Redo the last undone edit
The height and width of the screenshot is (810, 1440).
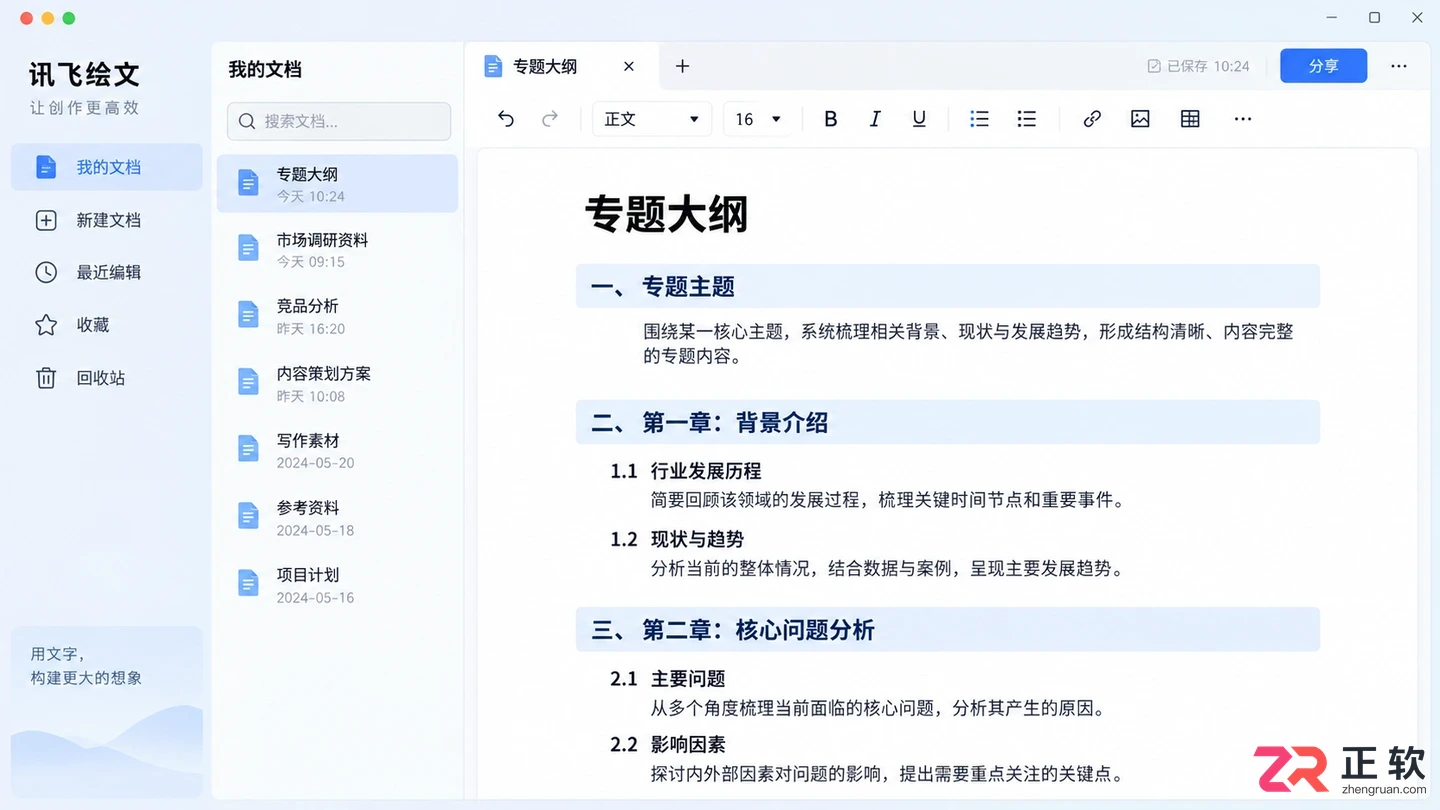(x=549, y=119)
